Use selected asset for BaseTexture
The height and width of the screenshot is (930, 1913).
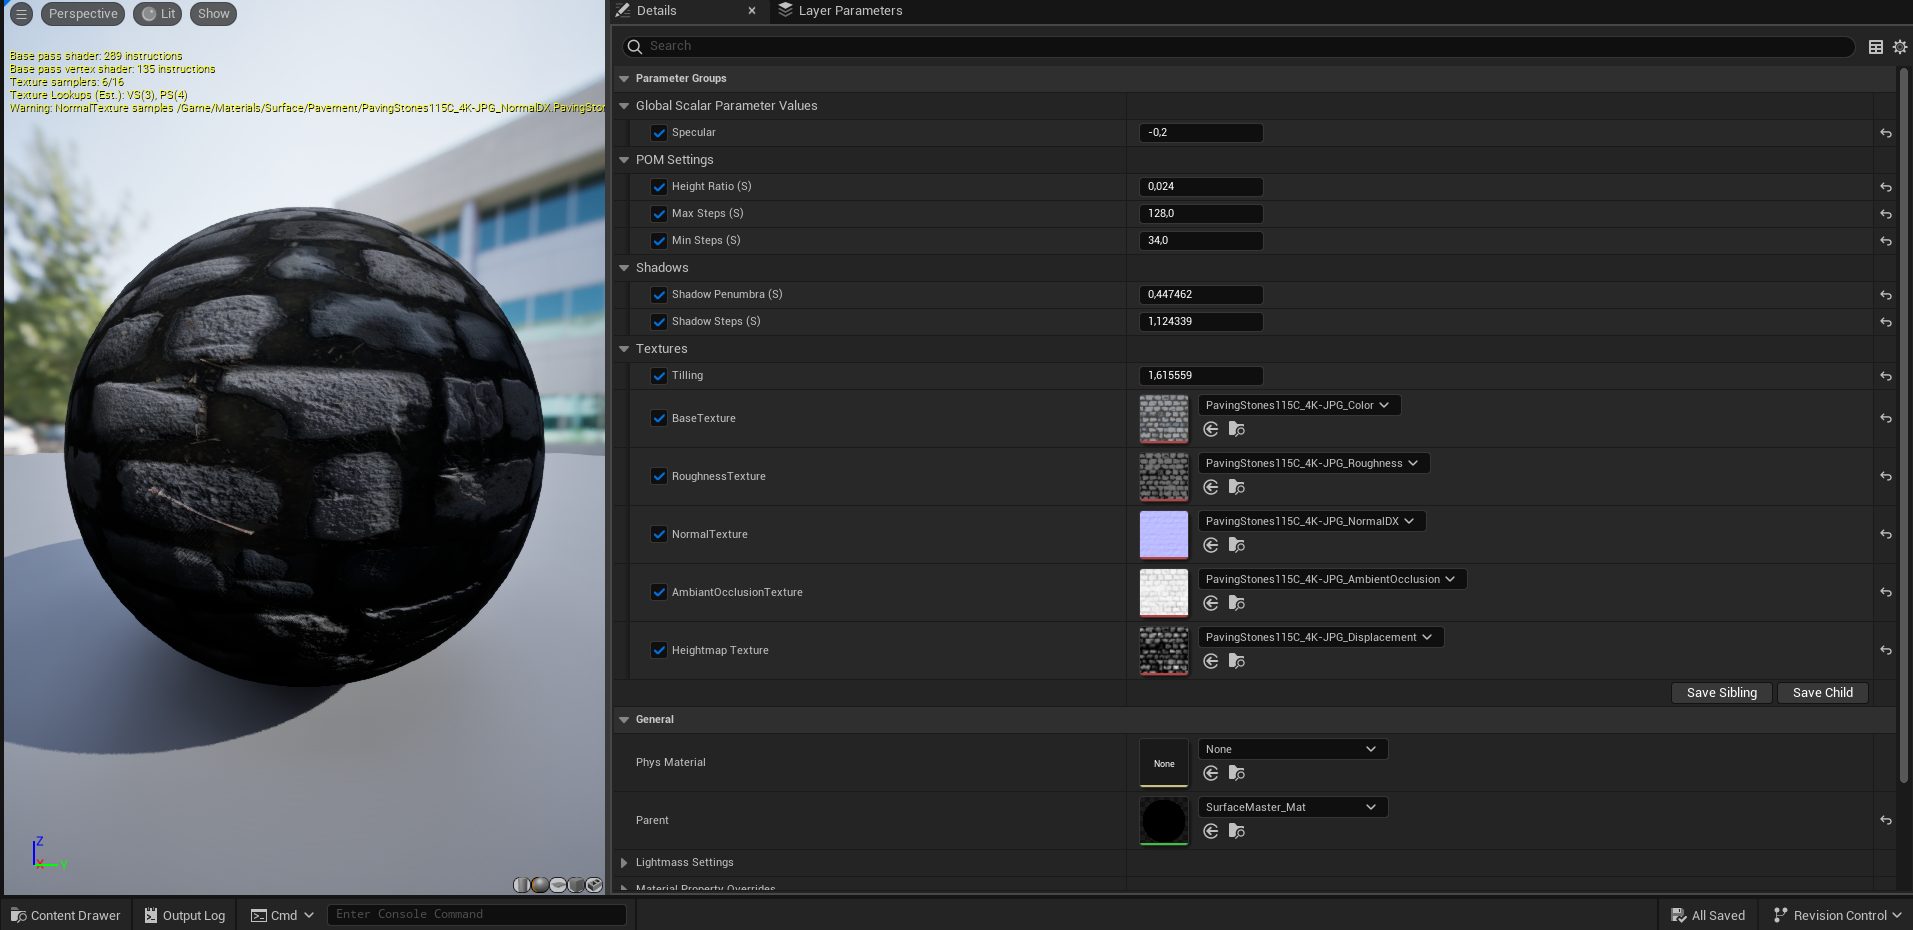coord(1211,429)
